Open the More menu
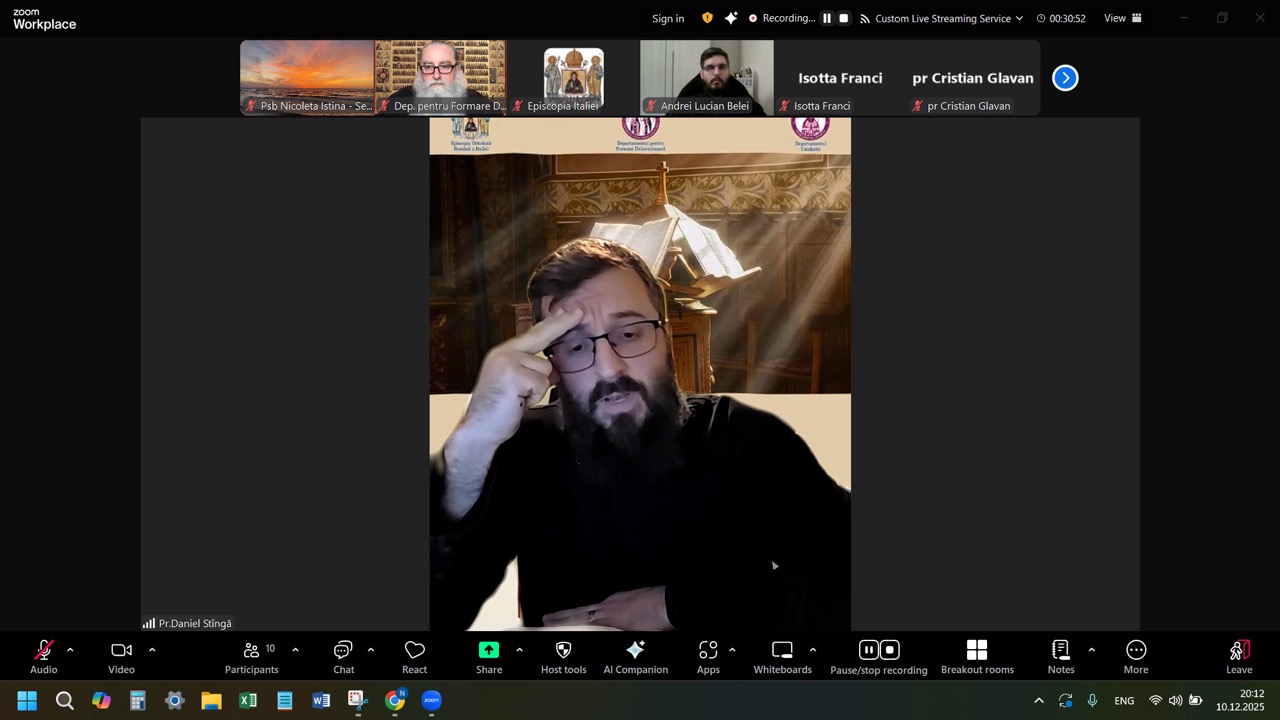The width and height of the screenshot is (1280, 720). coord(1135,657)
